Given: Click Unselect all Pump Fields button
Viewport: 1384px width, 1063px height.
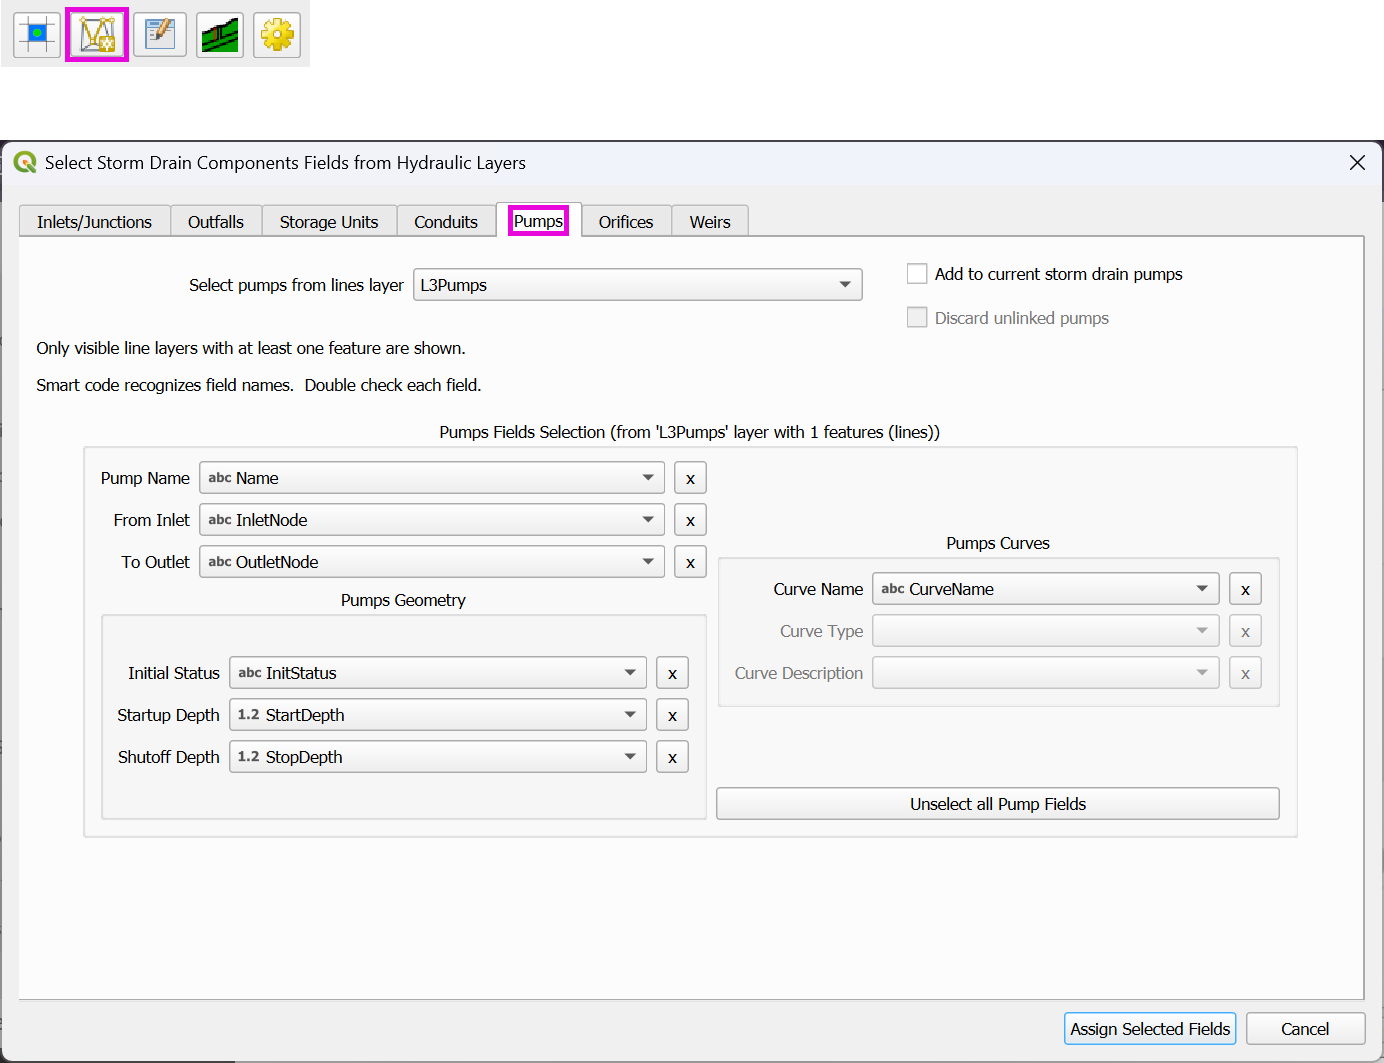Looking at the screenshot, I should (997, 804).
